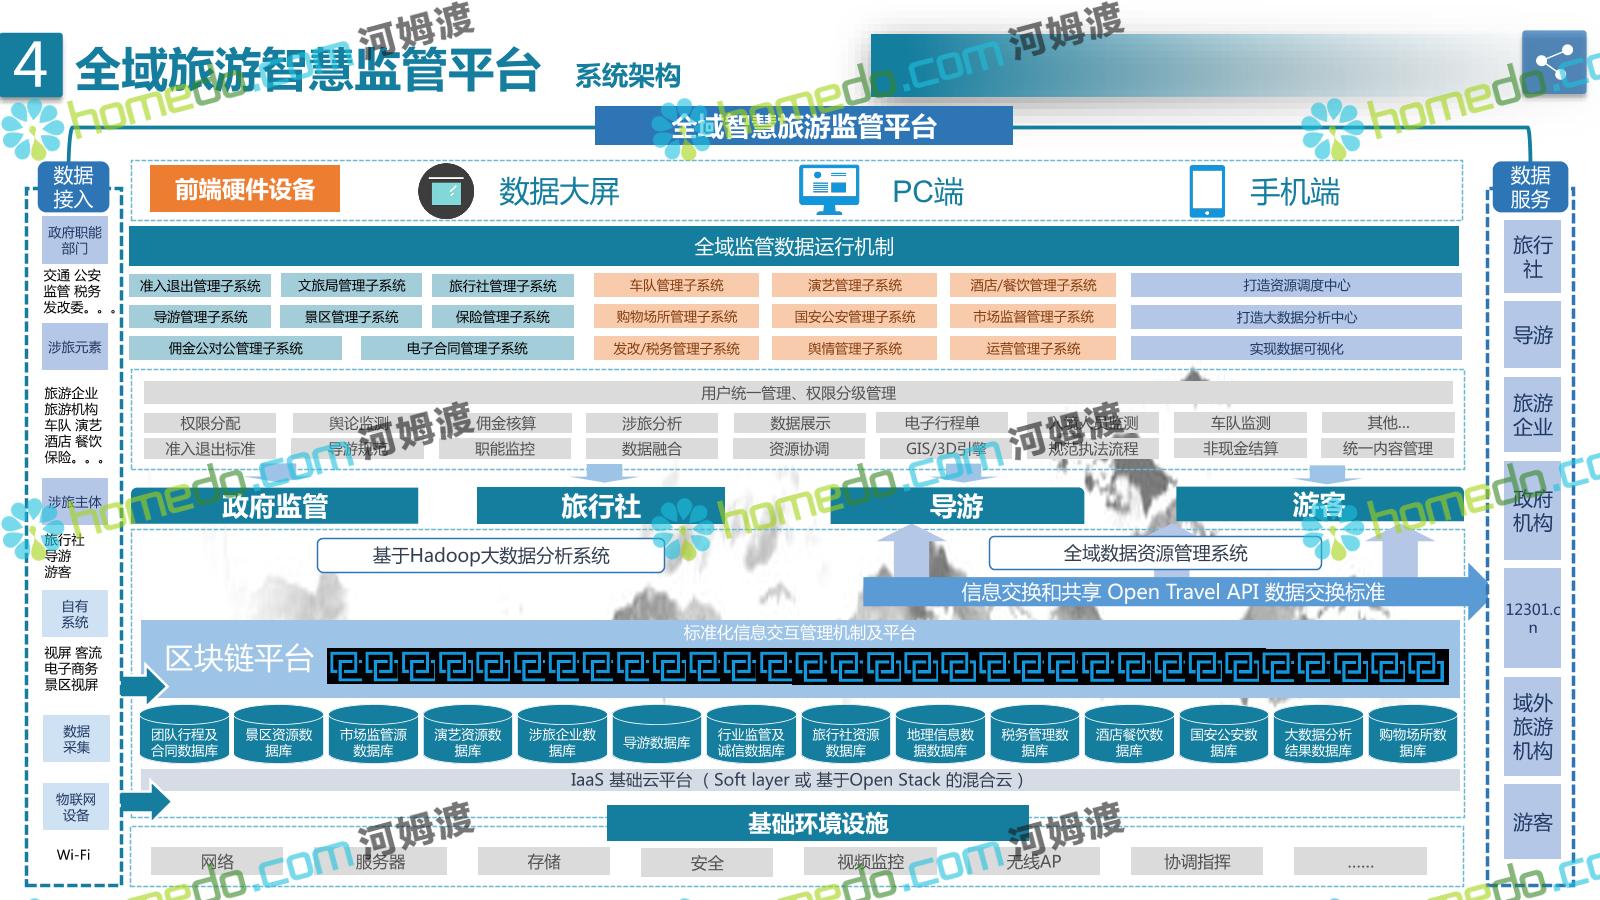1600x900 pixels.
Task: Open the 基于Hadoop大数据分析系统 box
Action: pos(490,555)
